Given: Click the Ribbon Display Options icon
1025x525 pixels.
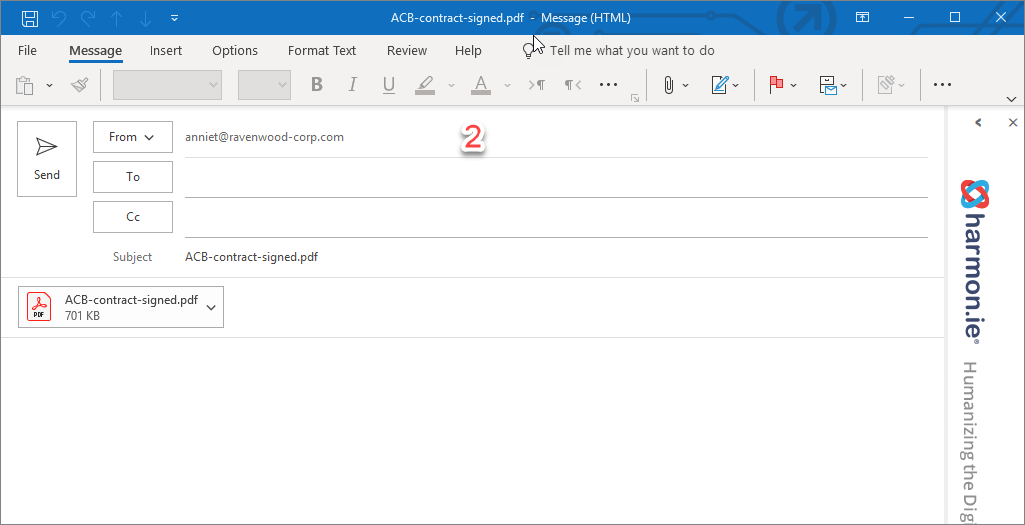Looking at the screenshot, I should pyautogui.click(x=863, y=18).
